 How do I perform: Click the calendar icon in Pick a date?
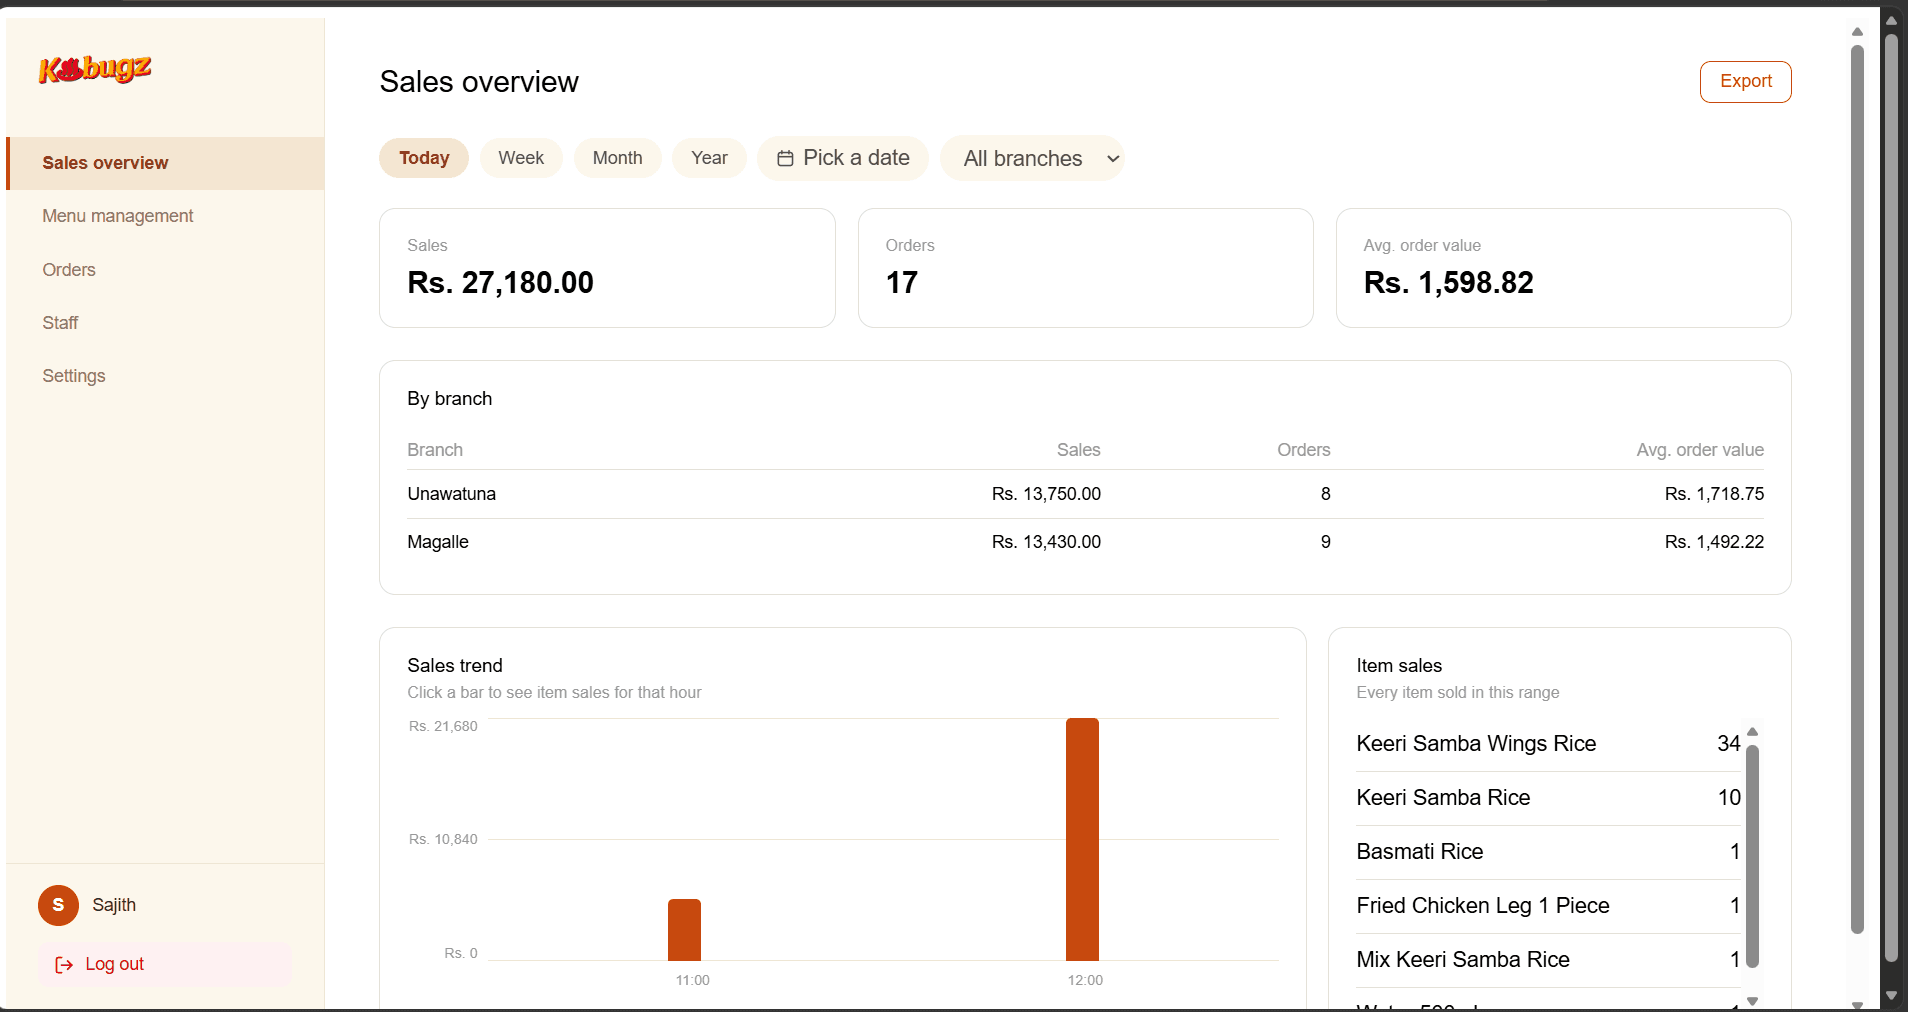coord(785,158)
